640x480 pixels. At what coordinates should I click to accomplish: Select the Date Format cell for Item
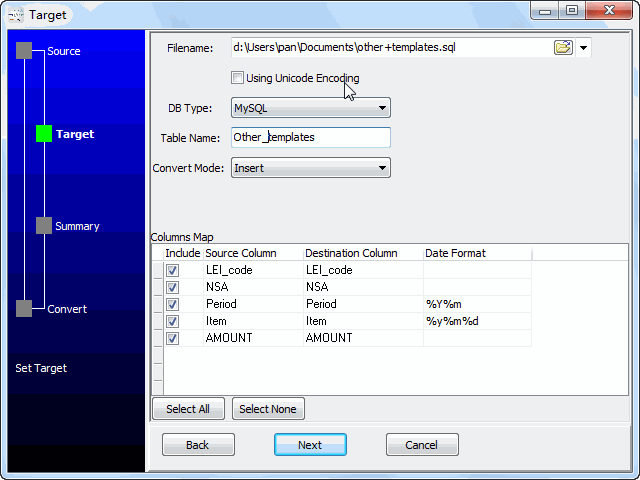pos(477,321)
